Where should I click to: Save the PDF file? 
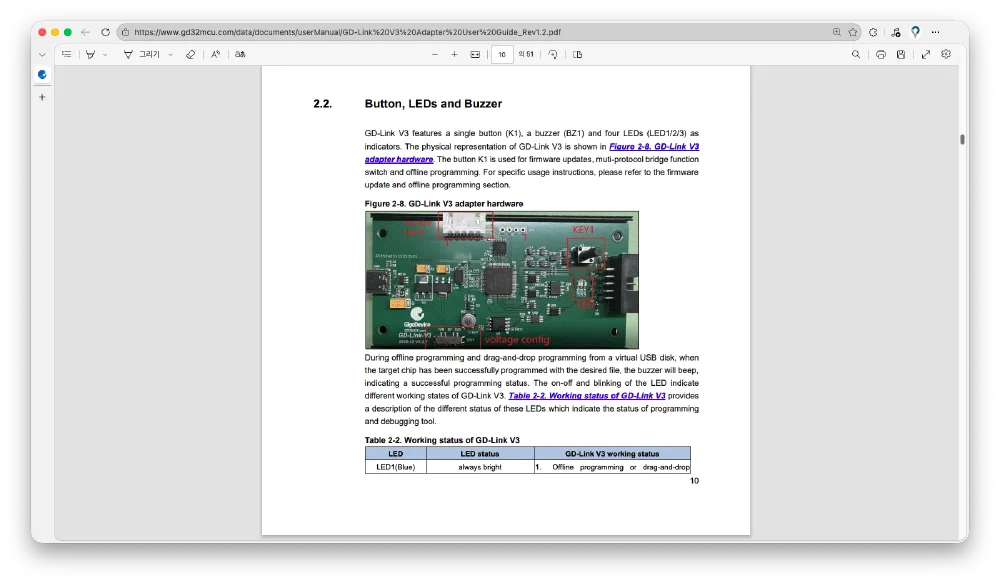(901, 54)
